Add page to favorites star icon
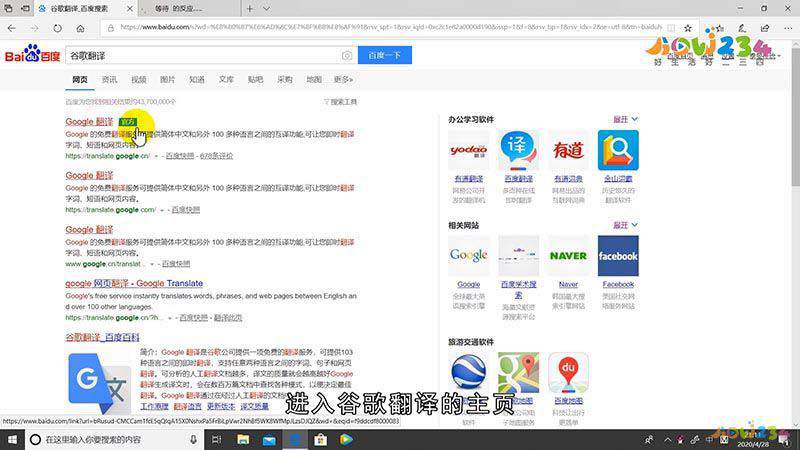Viewport: 800px width, 450px height. 688,28
